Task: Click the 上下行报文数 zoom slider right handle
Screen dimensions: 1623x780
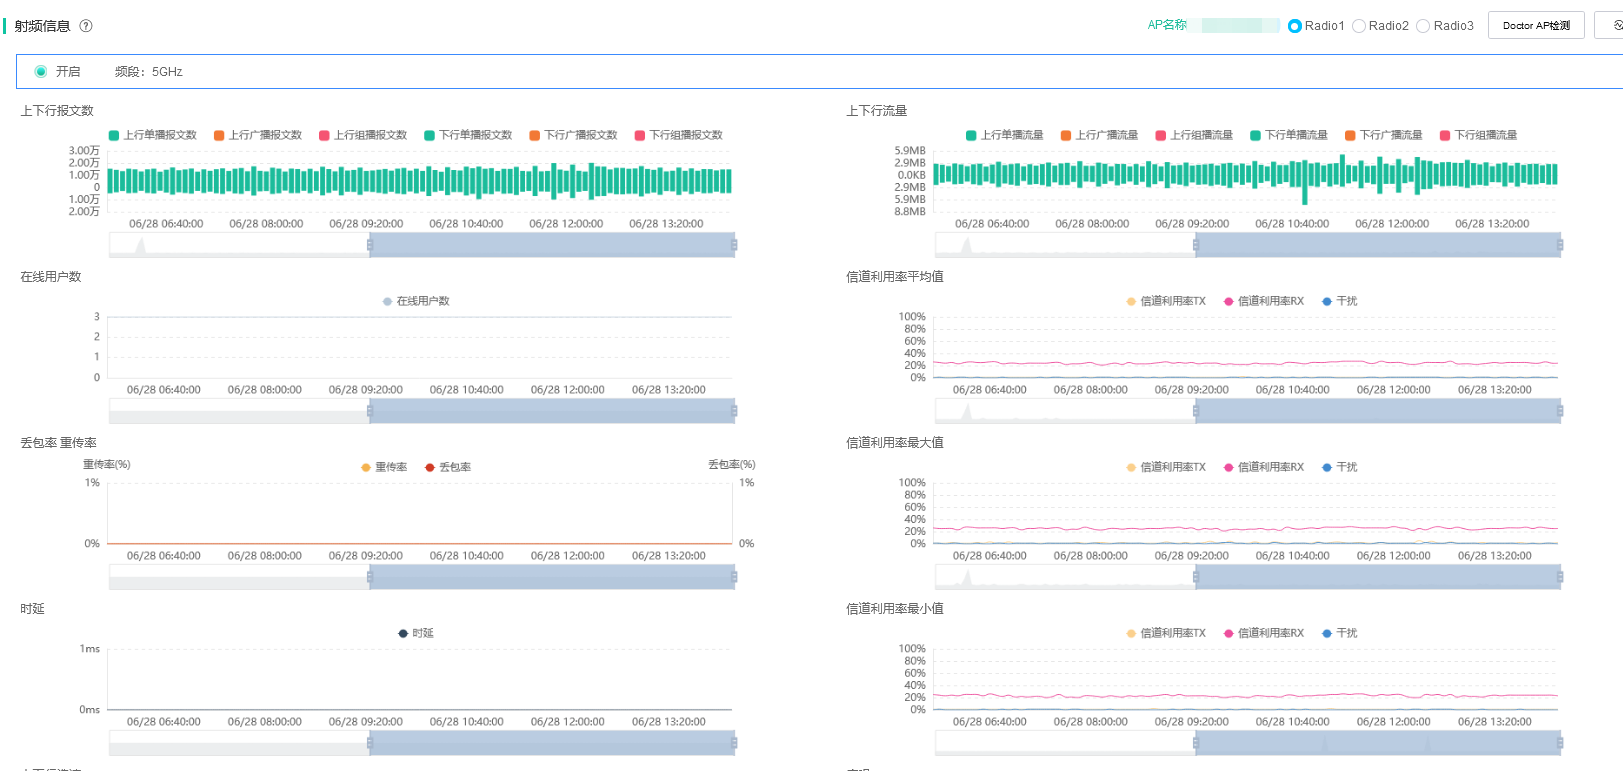Action: click(x=734, y=245)
